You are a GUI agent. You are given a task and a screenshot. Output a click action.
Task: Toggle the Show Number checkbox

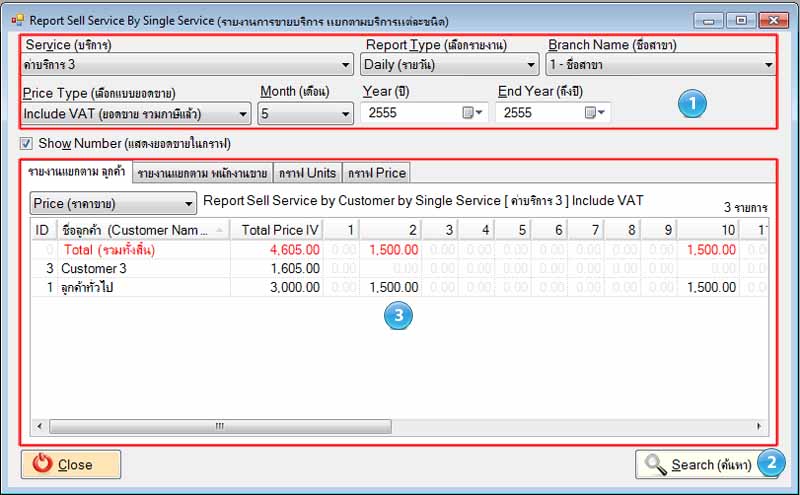[26, 144]
